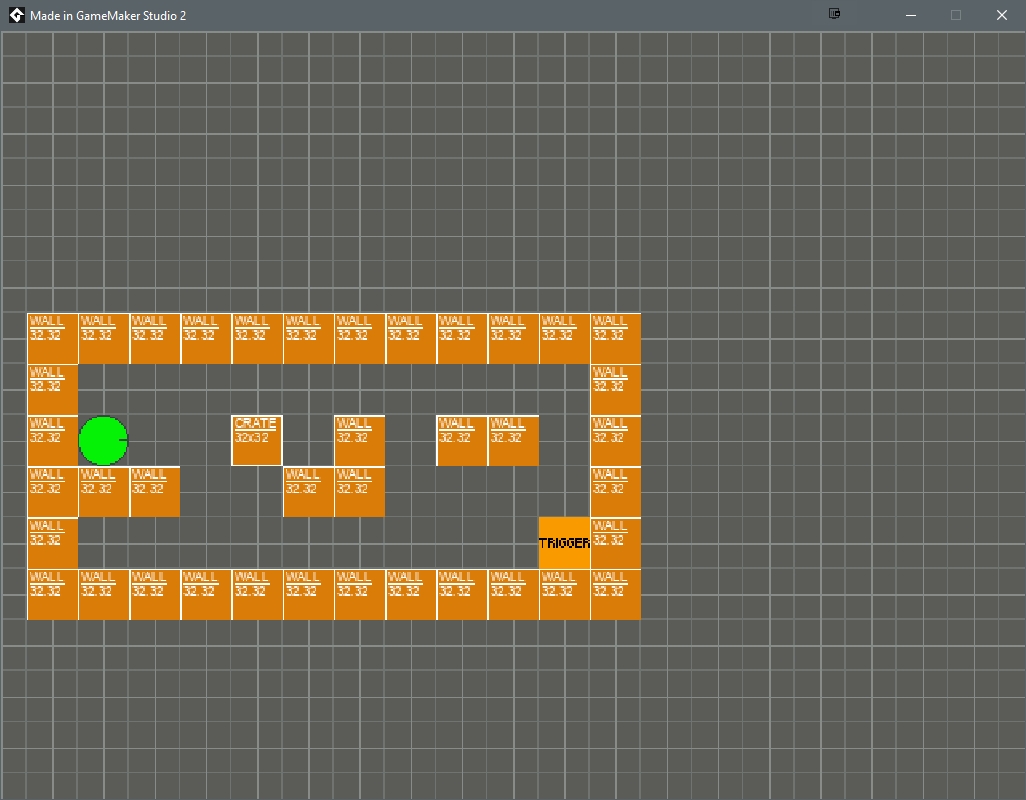Click the bottom-right corner WALL block
Viewport: 1026px width, 800px height.
(x=613, y=594)
